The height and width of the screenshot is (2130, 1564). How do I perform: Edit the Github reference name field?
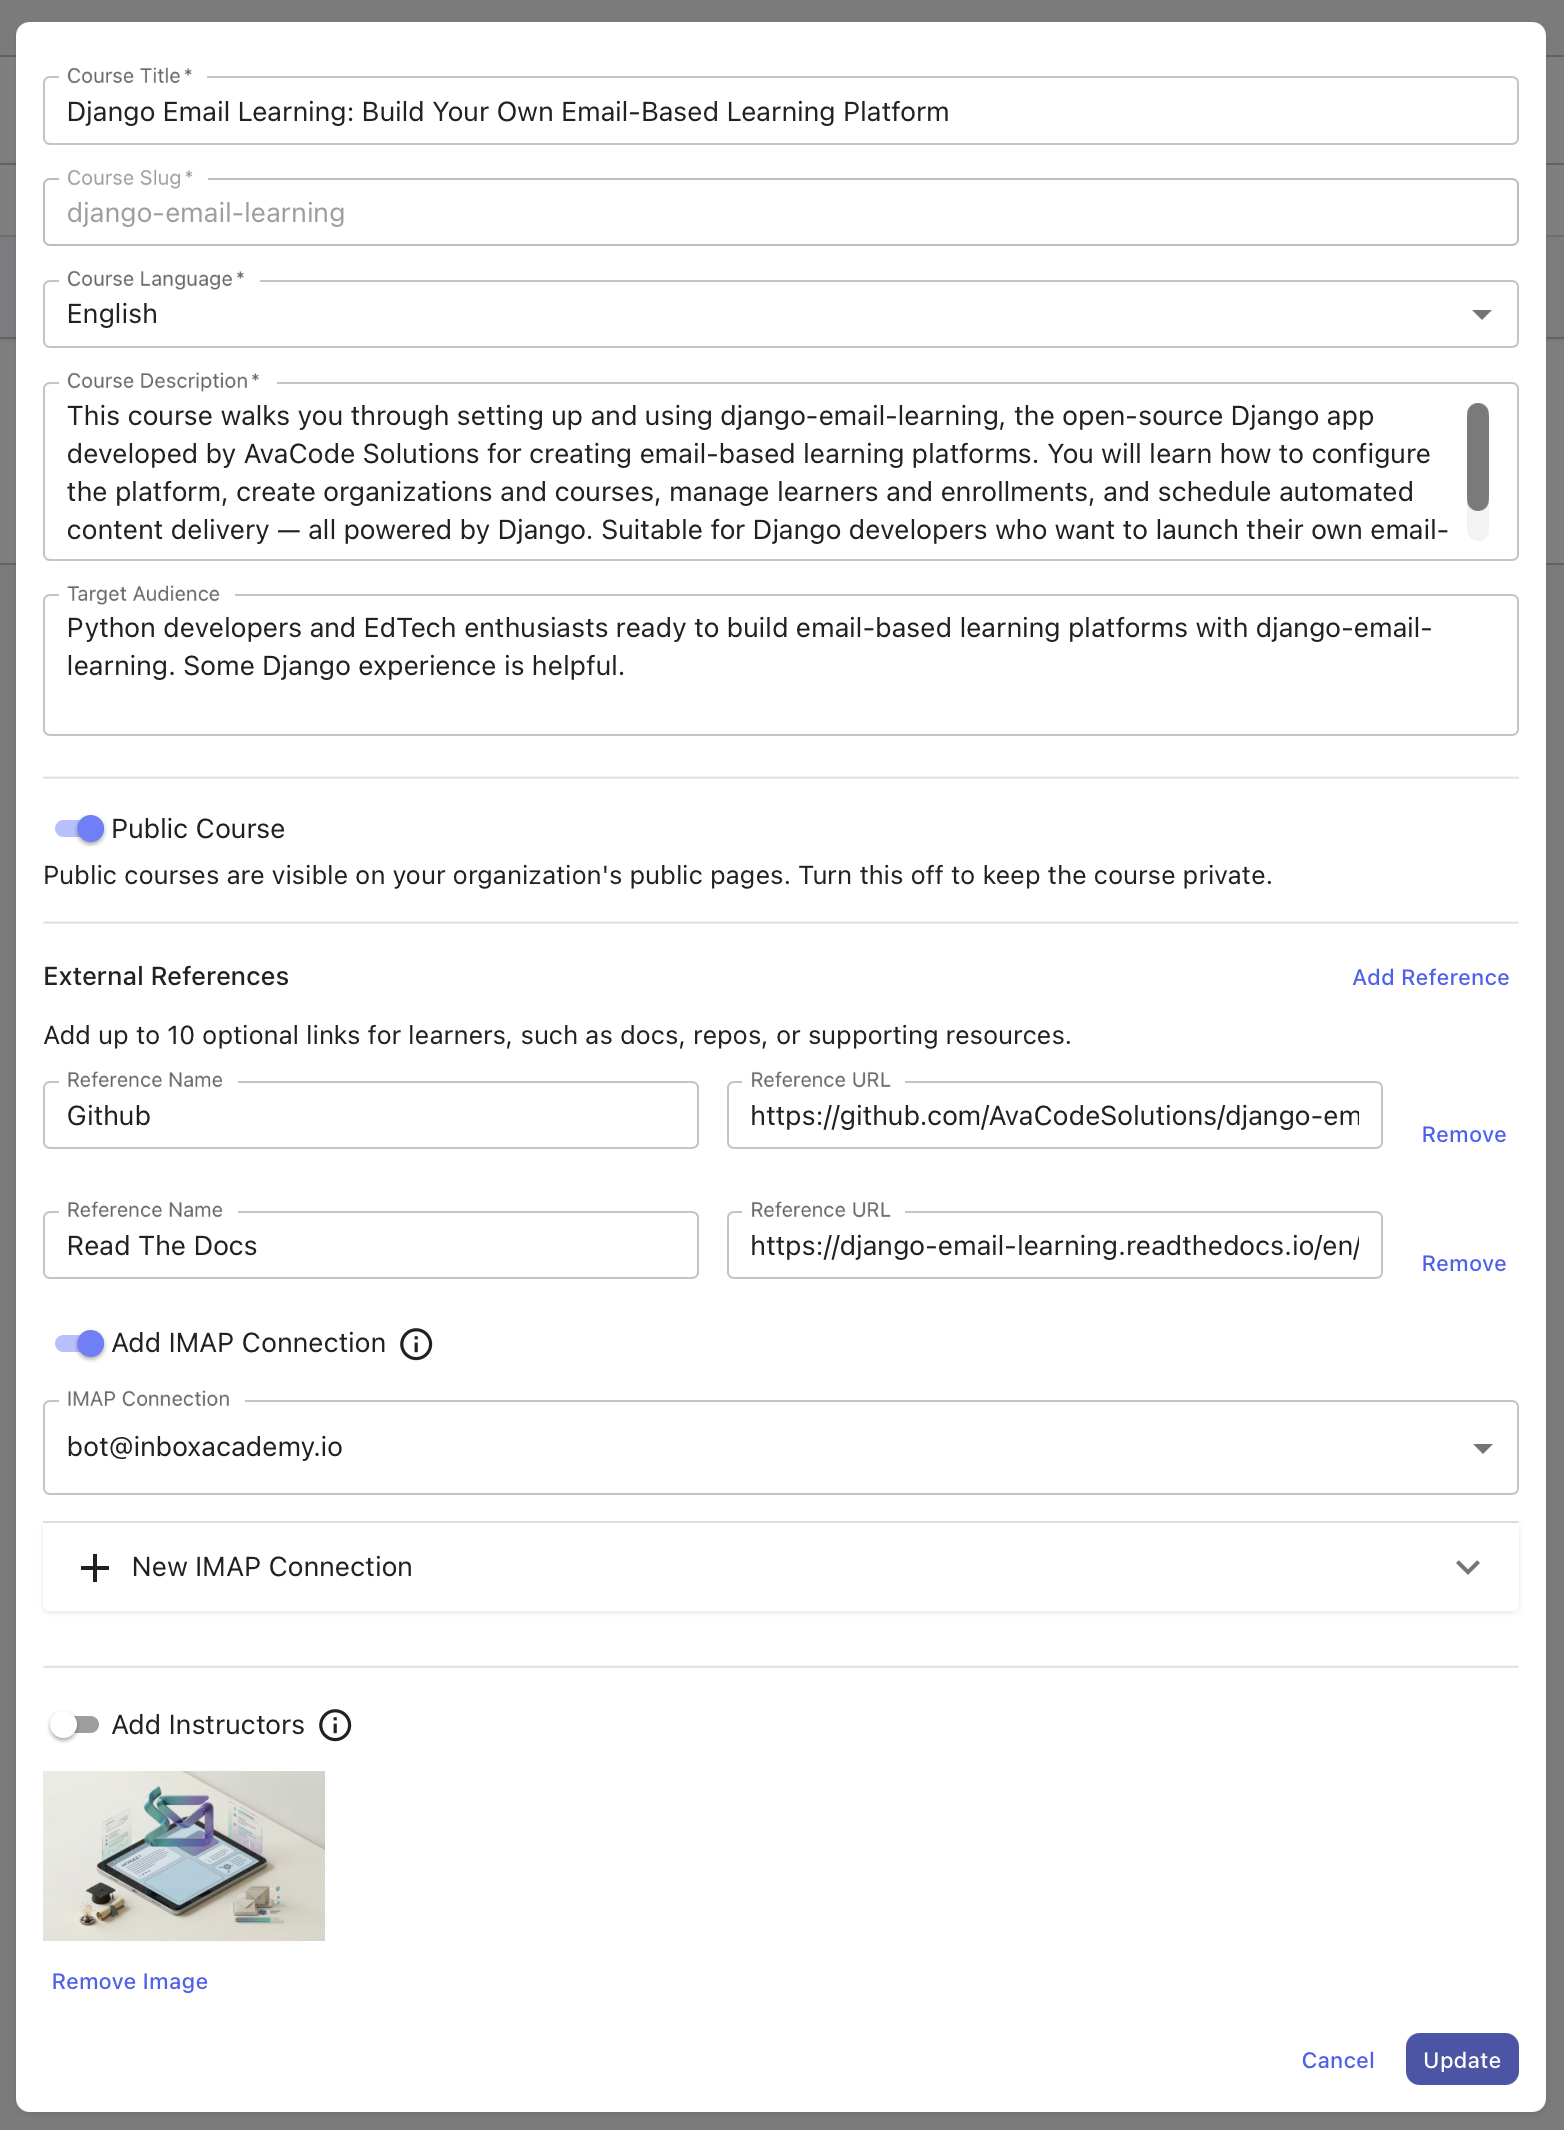point(371,1115)
